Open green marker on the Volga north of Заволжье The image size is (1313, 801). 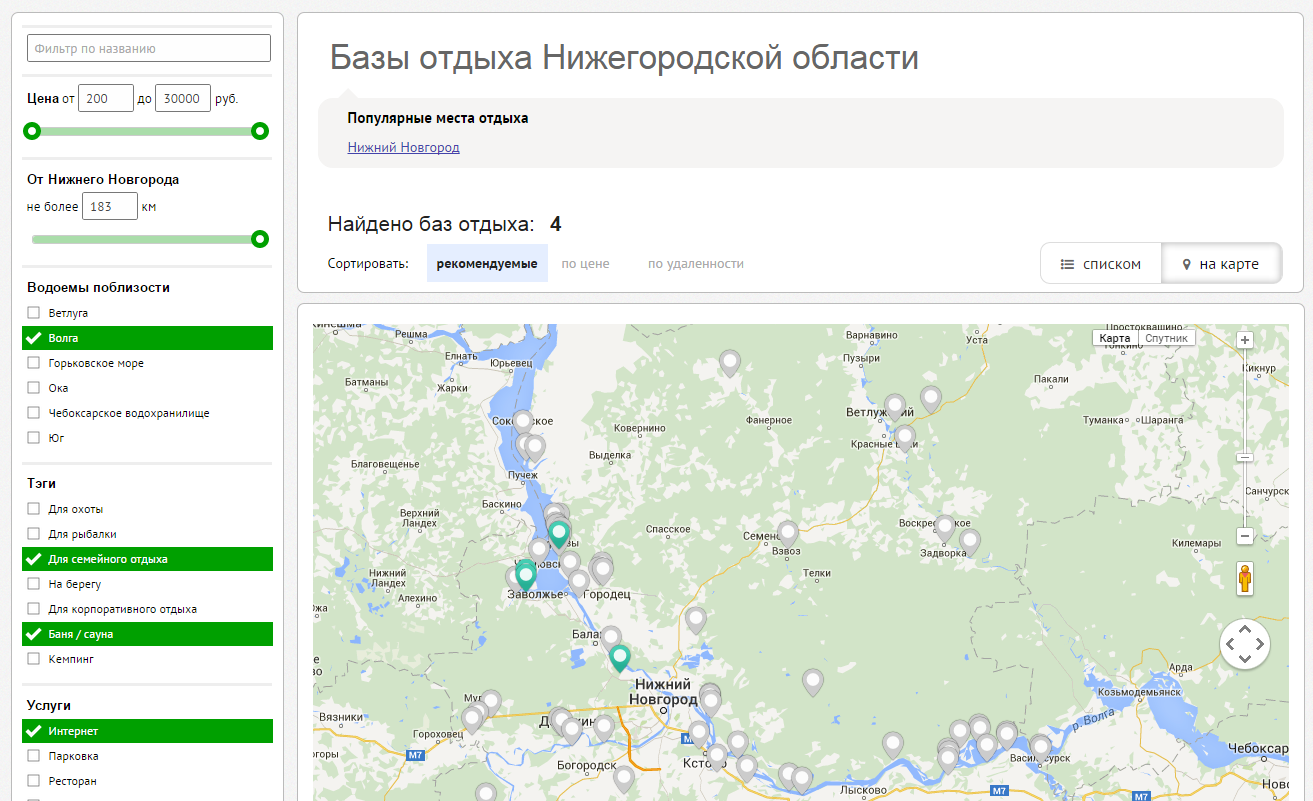click(559, 533)
